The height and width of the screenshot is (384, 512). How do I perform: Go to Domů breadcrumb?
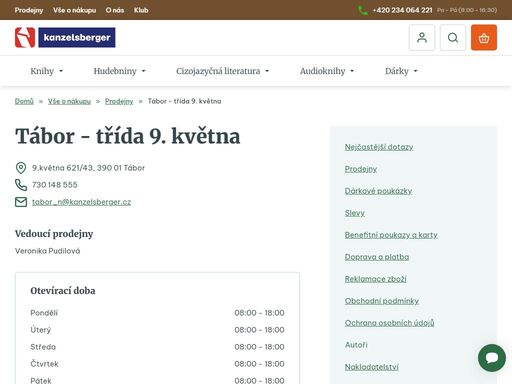(24, 101)
